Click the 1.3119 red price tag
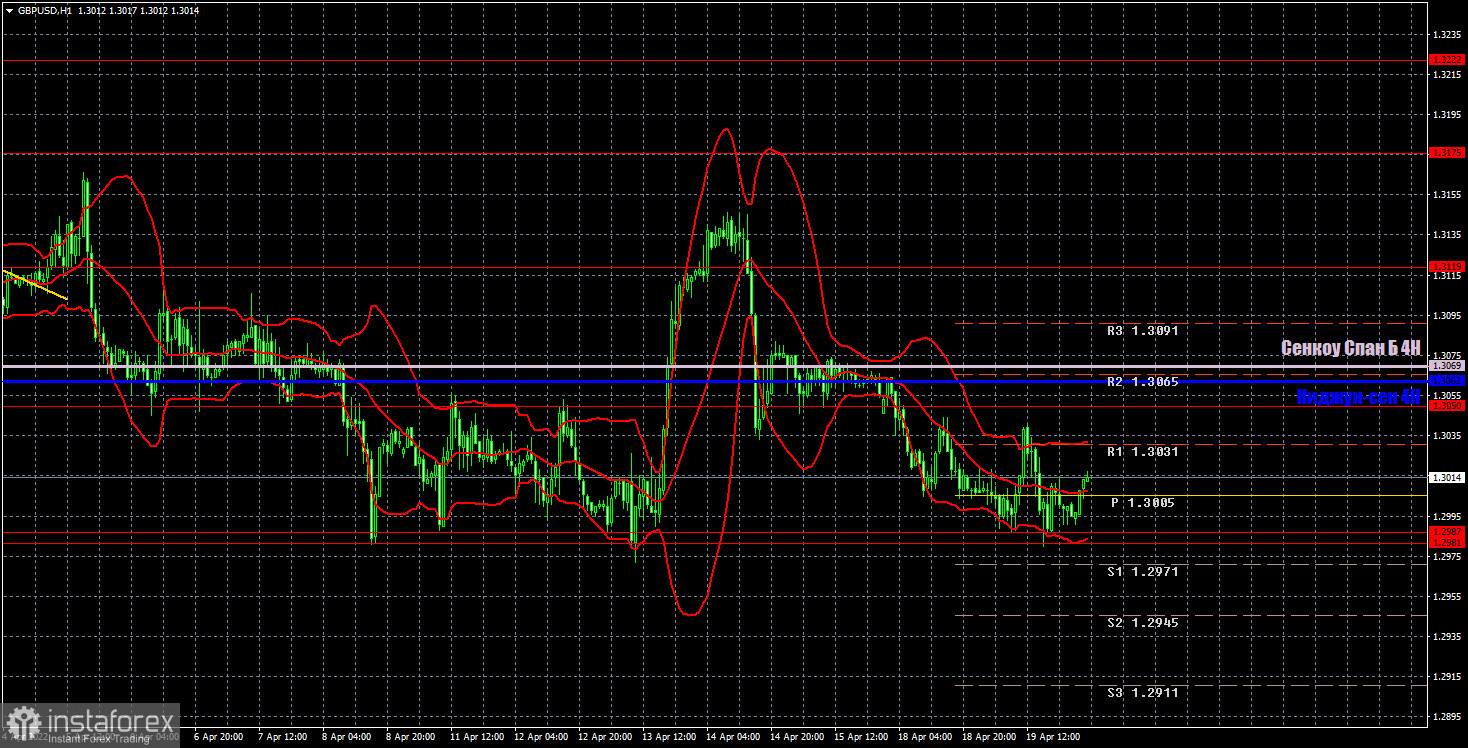Screen dimensions: 1468x748 [1447, 266]
